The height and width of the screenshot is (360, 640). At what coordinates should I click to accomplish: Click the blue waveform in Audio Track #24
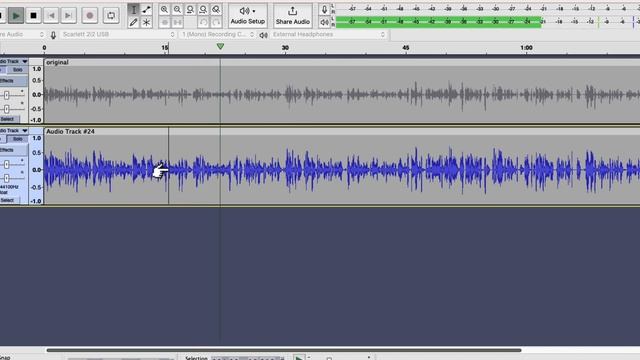342,170
